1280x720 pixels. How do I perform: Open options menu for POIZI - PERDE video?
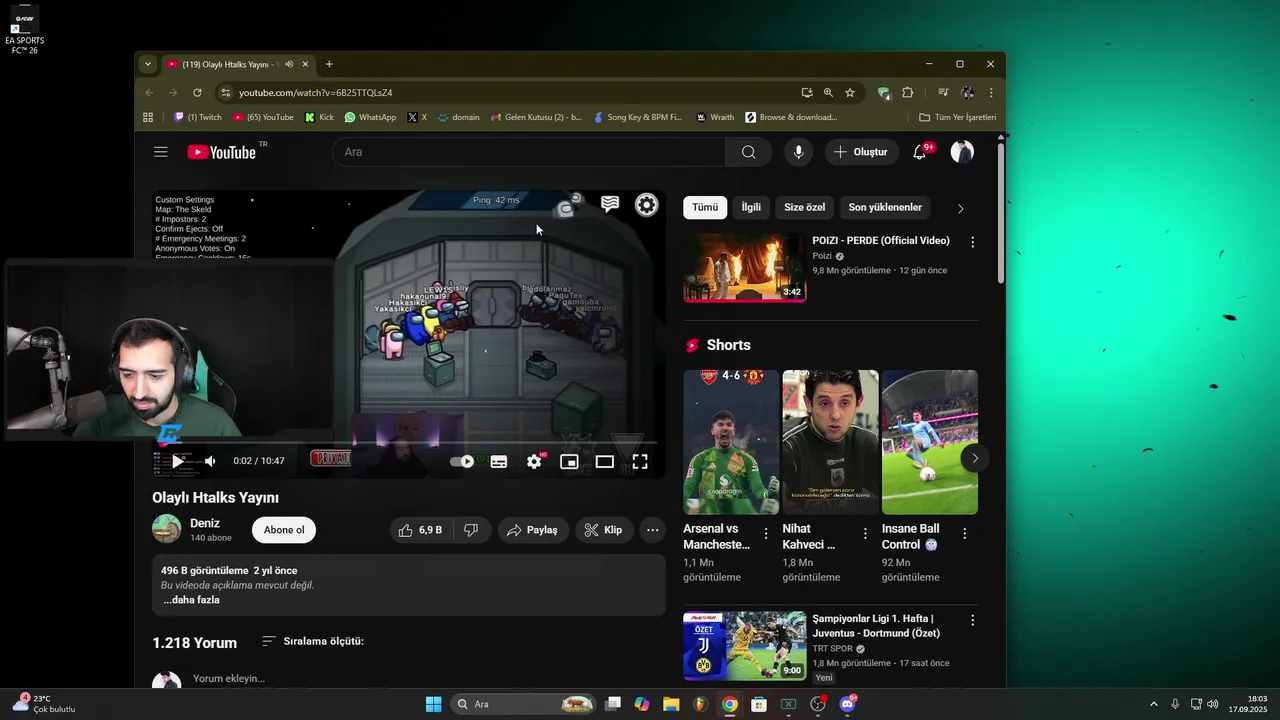coord(972,242)
